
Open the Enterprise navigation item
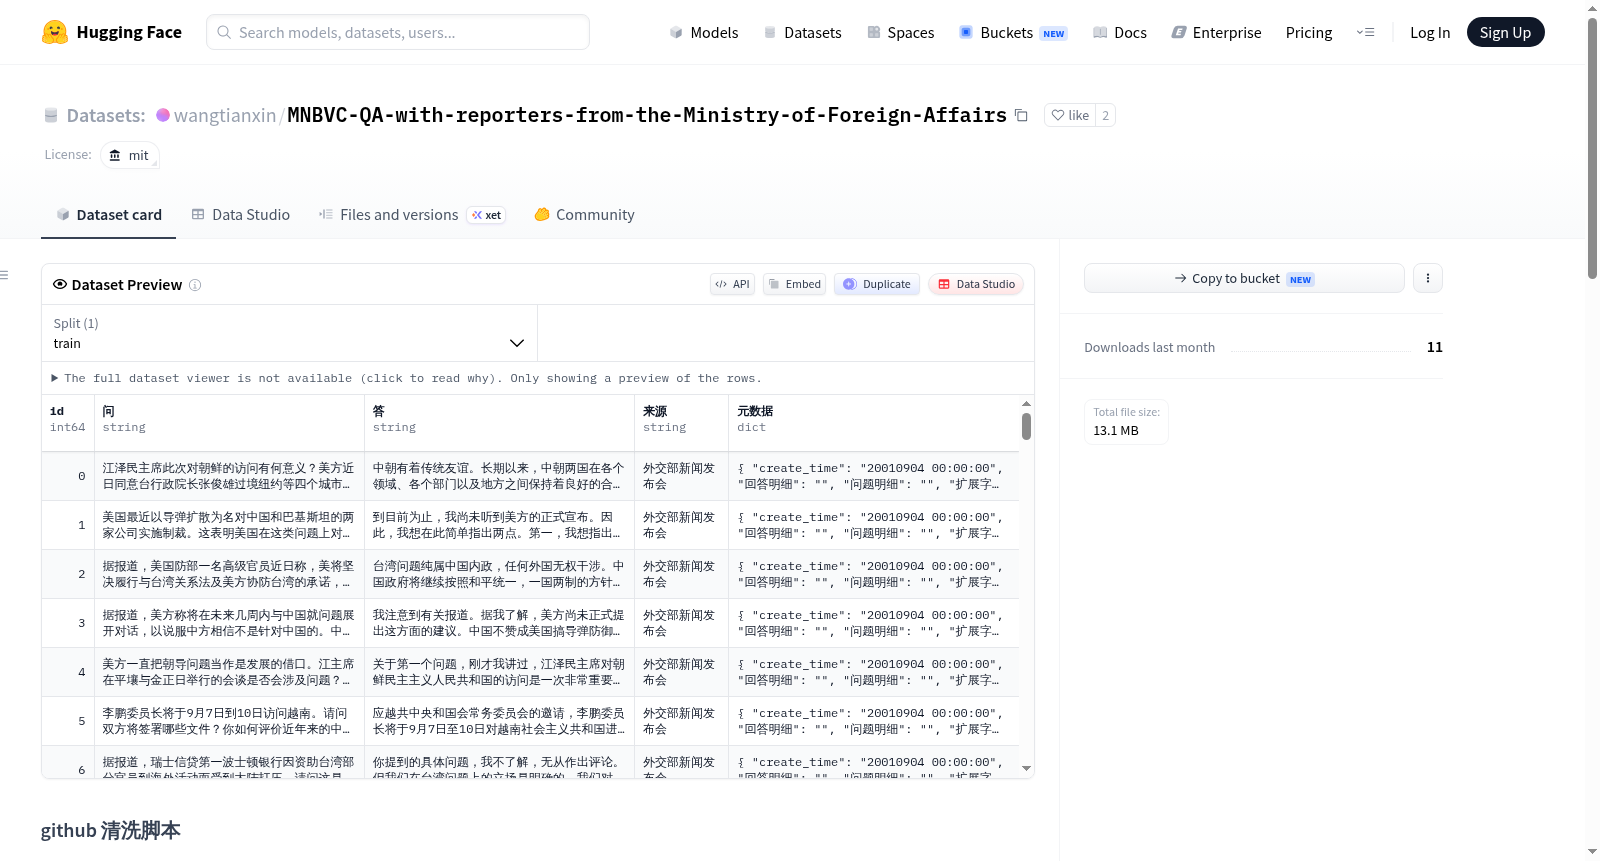pyautogui.click(x=1216, y=33)
